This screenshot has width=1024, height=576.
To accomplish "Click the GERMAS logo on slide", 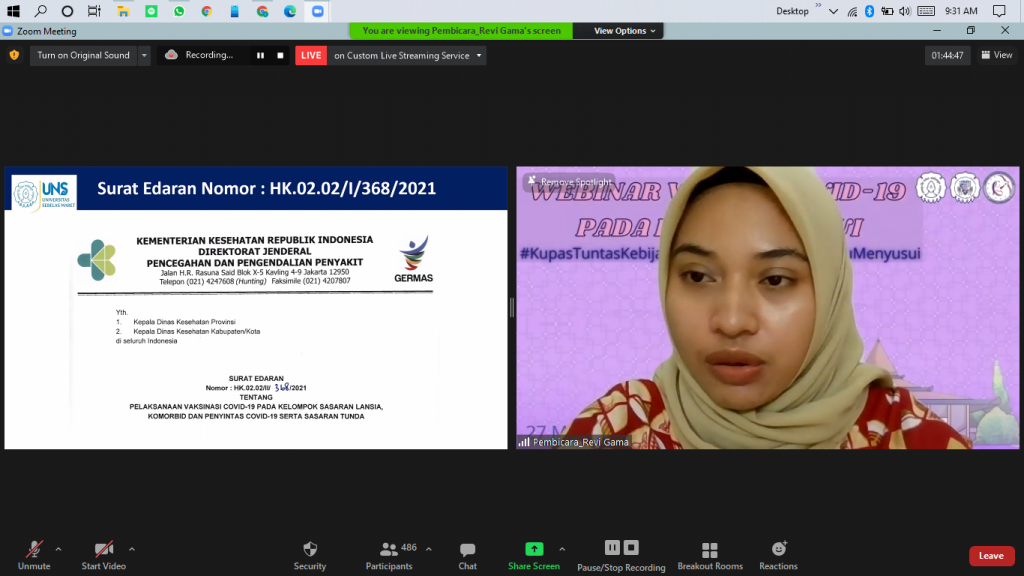I will pyautogui.click(x=413, y=259).
